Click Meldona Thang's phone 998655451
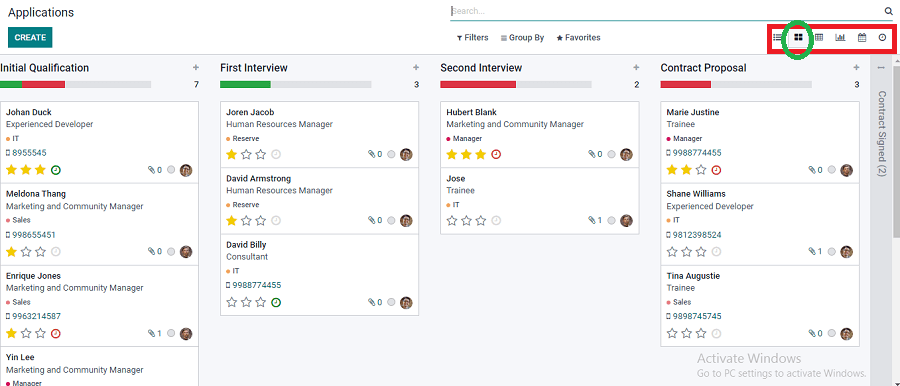The width and height of the screenshot is (900, 386). pos(34,235)
